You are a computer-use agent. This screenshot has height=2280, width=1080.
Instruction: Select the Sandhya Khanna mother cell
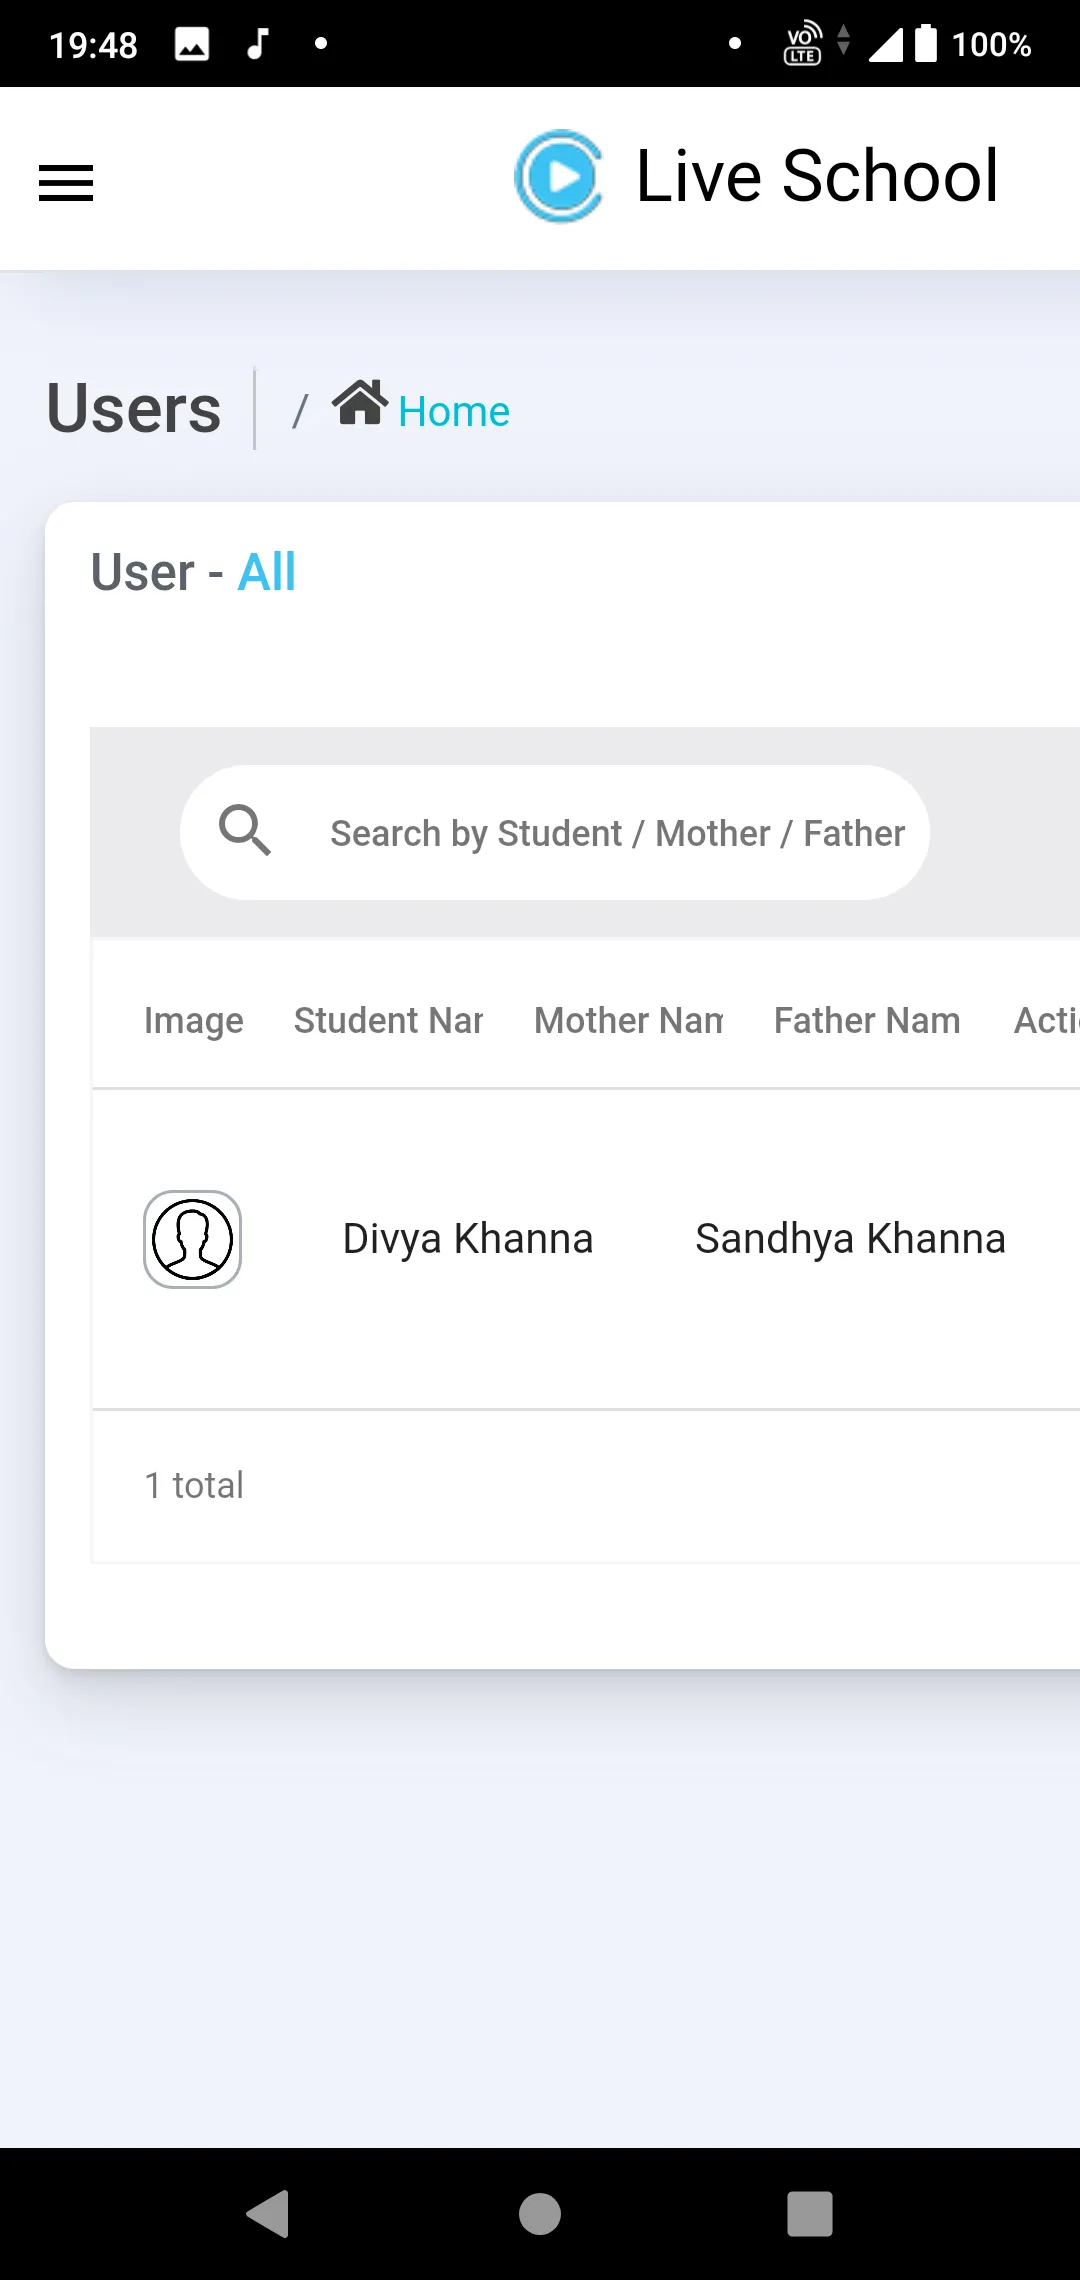850,1239
